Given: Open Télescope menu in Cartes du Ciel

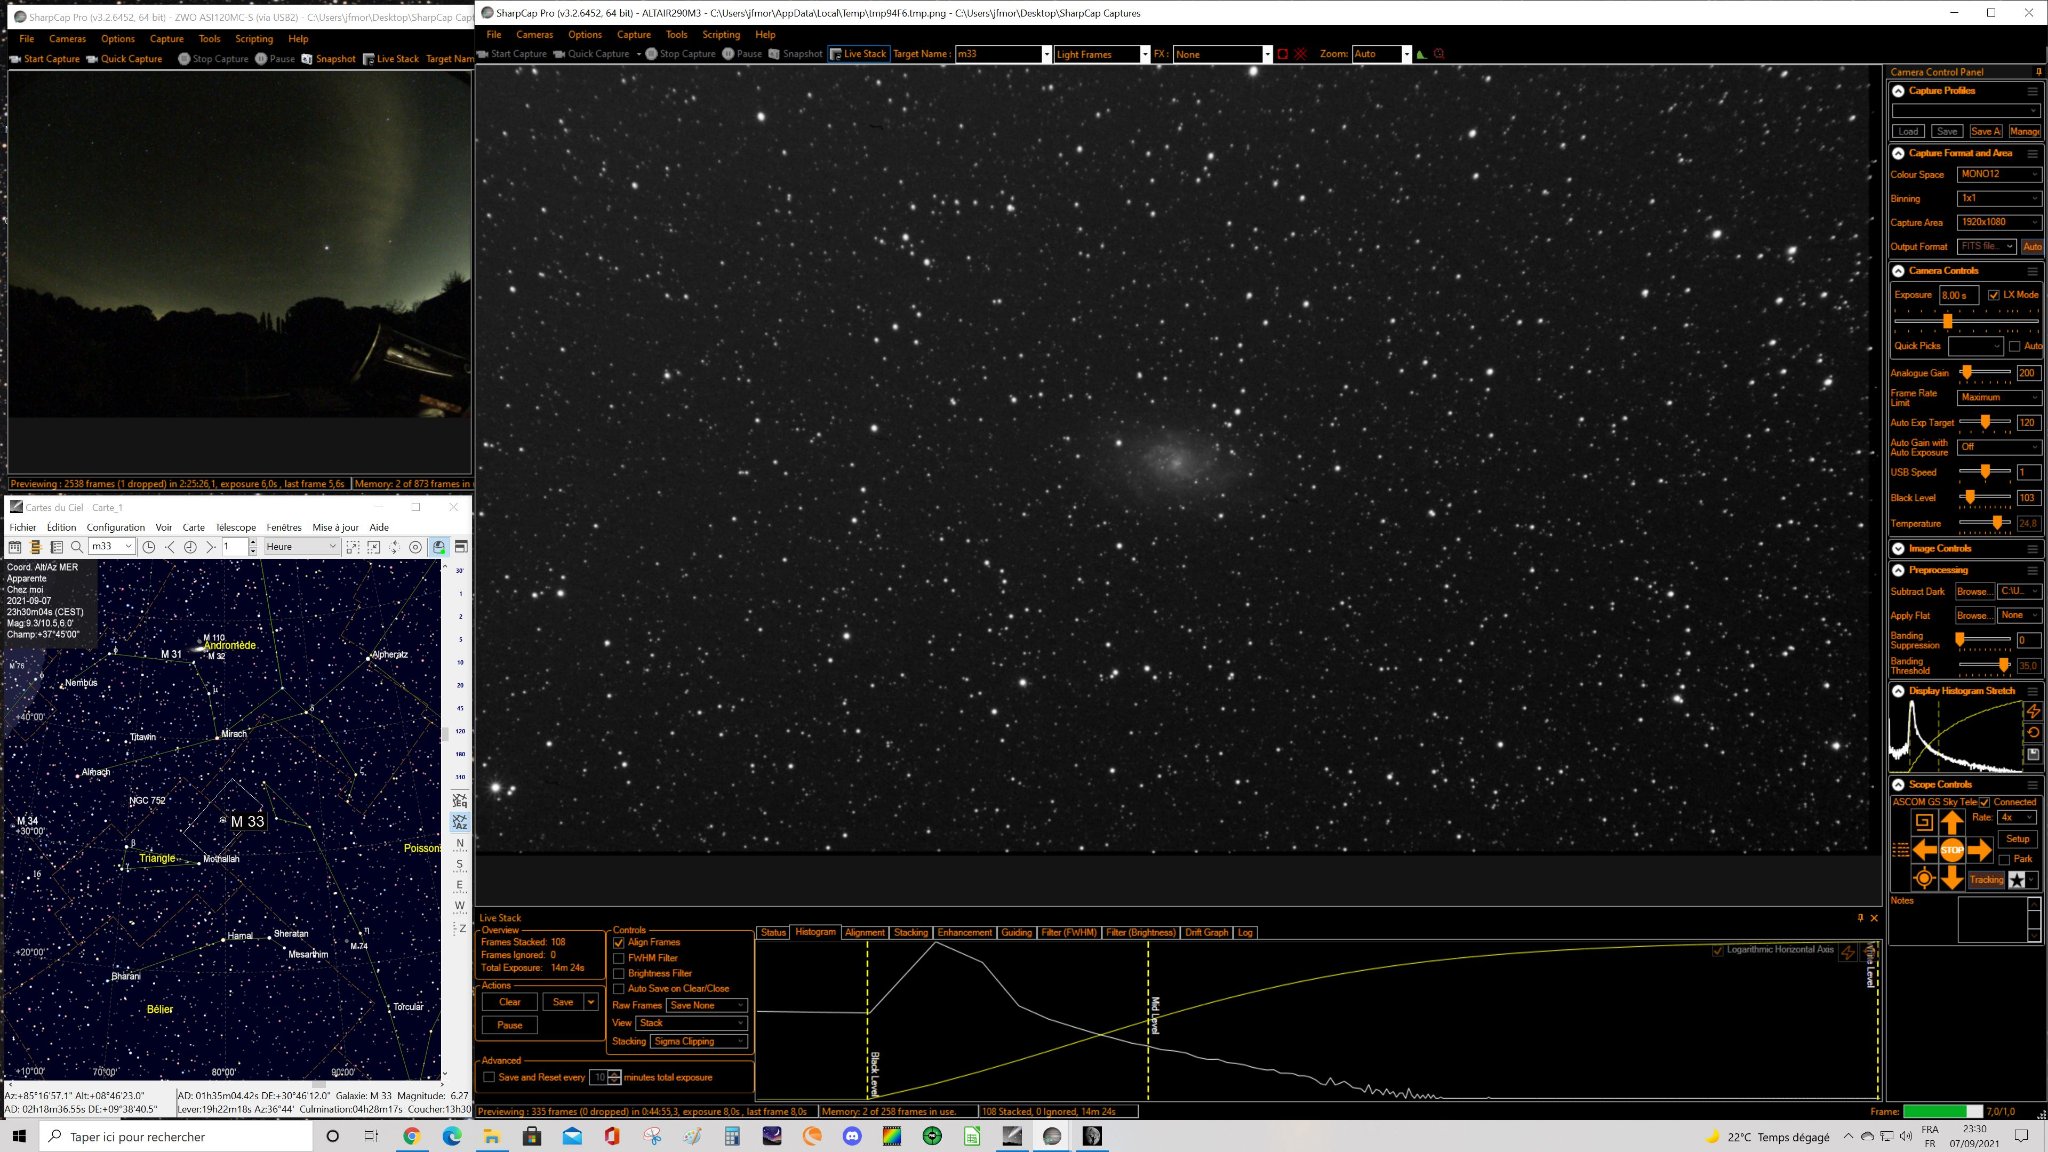Looking at the screenshot, I should point(236,527).
